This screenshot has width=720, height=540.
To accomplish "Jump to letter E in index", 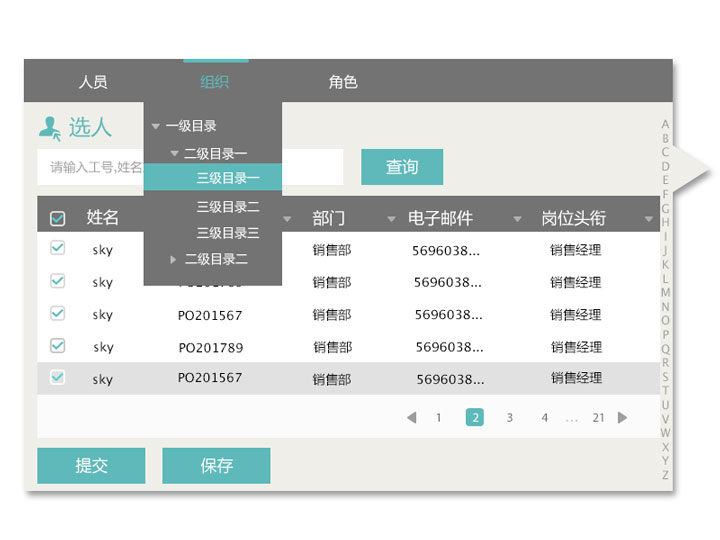I will [665, 180].
